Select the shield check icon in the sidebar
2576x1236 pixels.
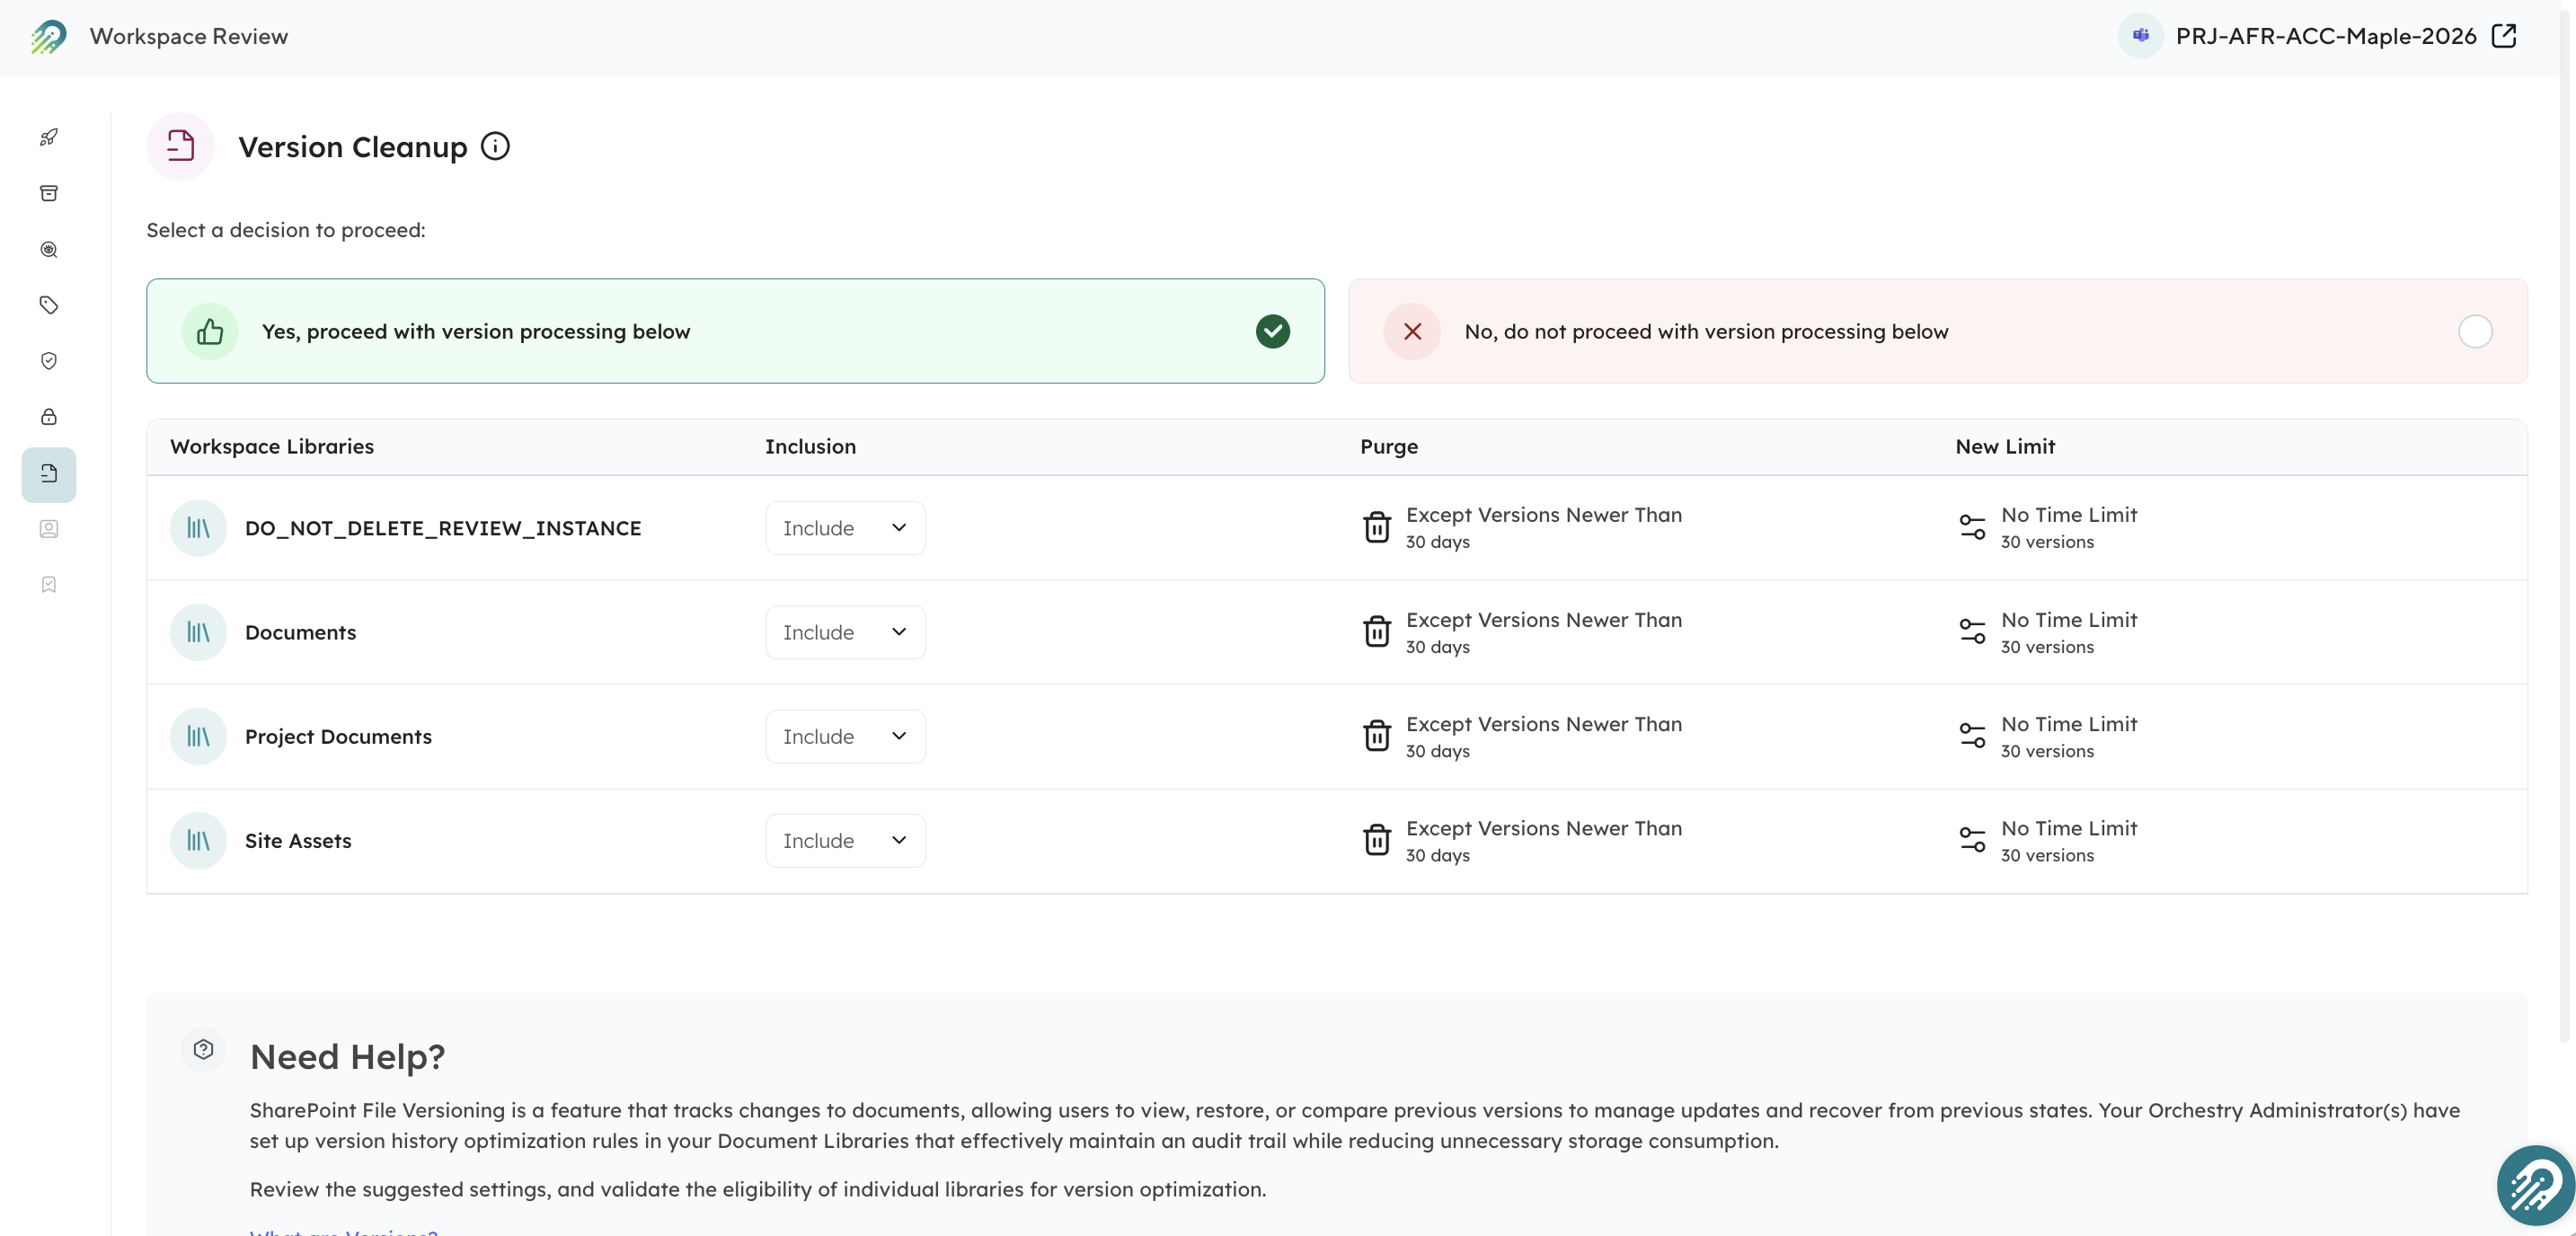(x=48, y=361)
